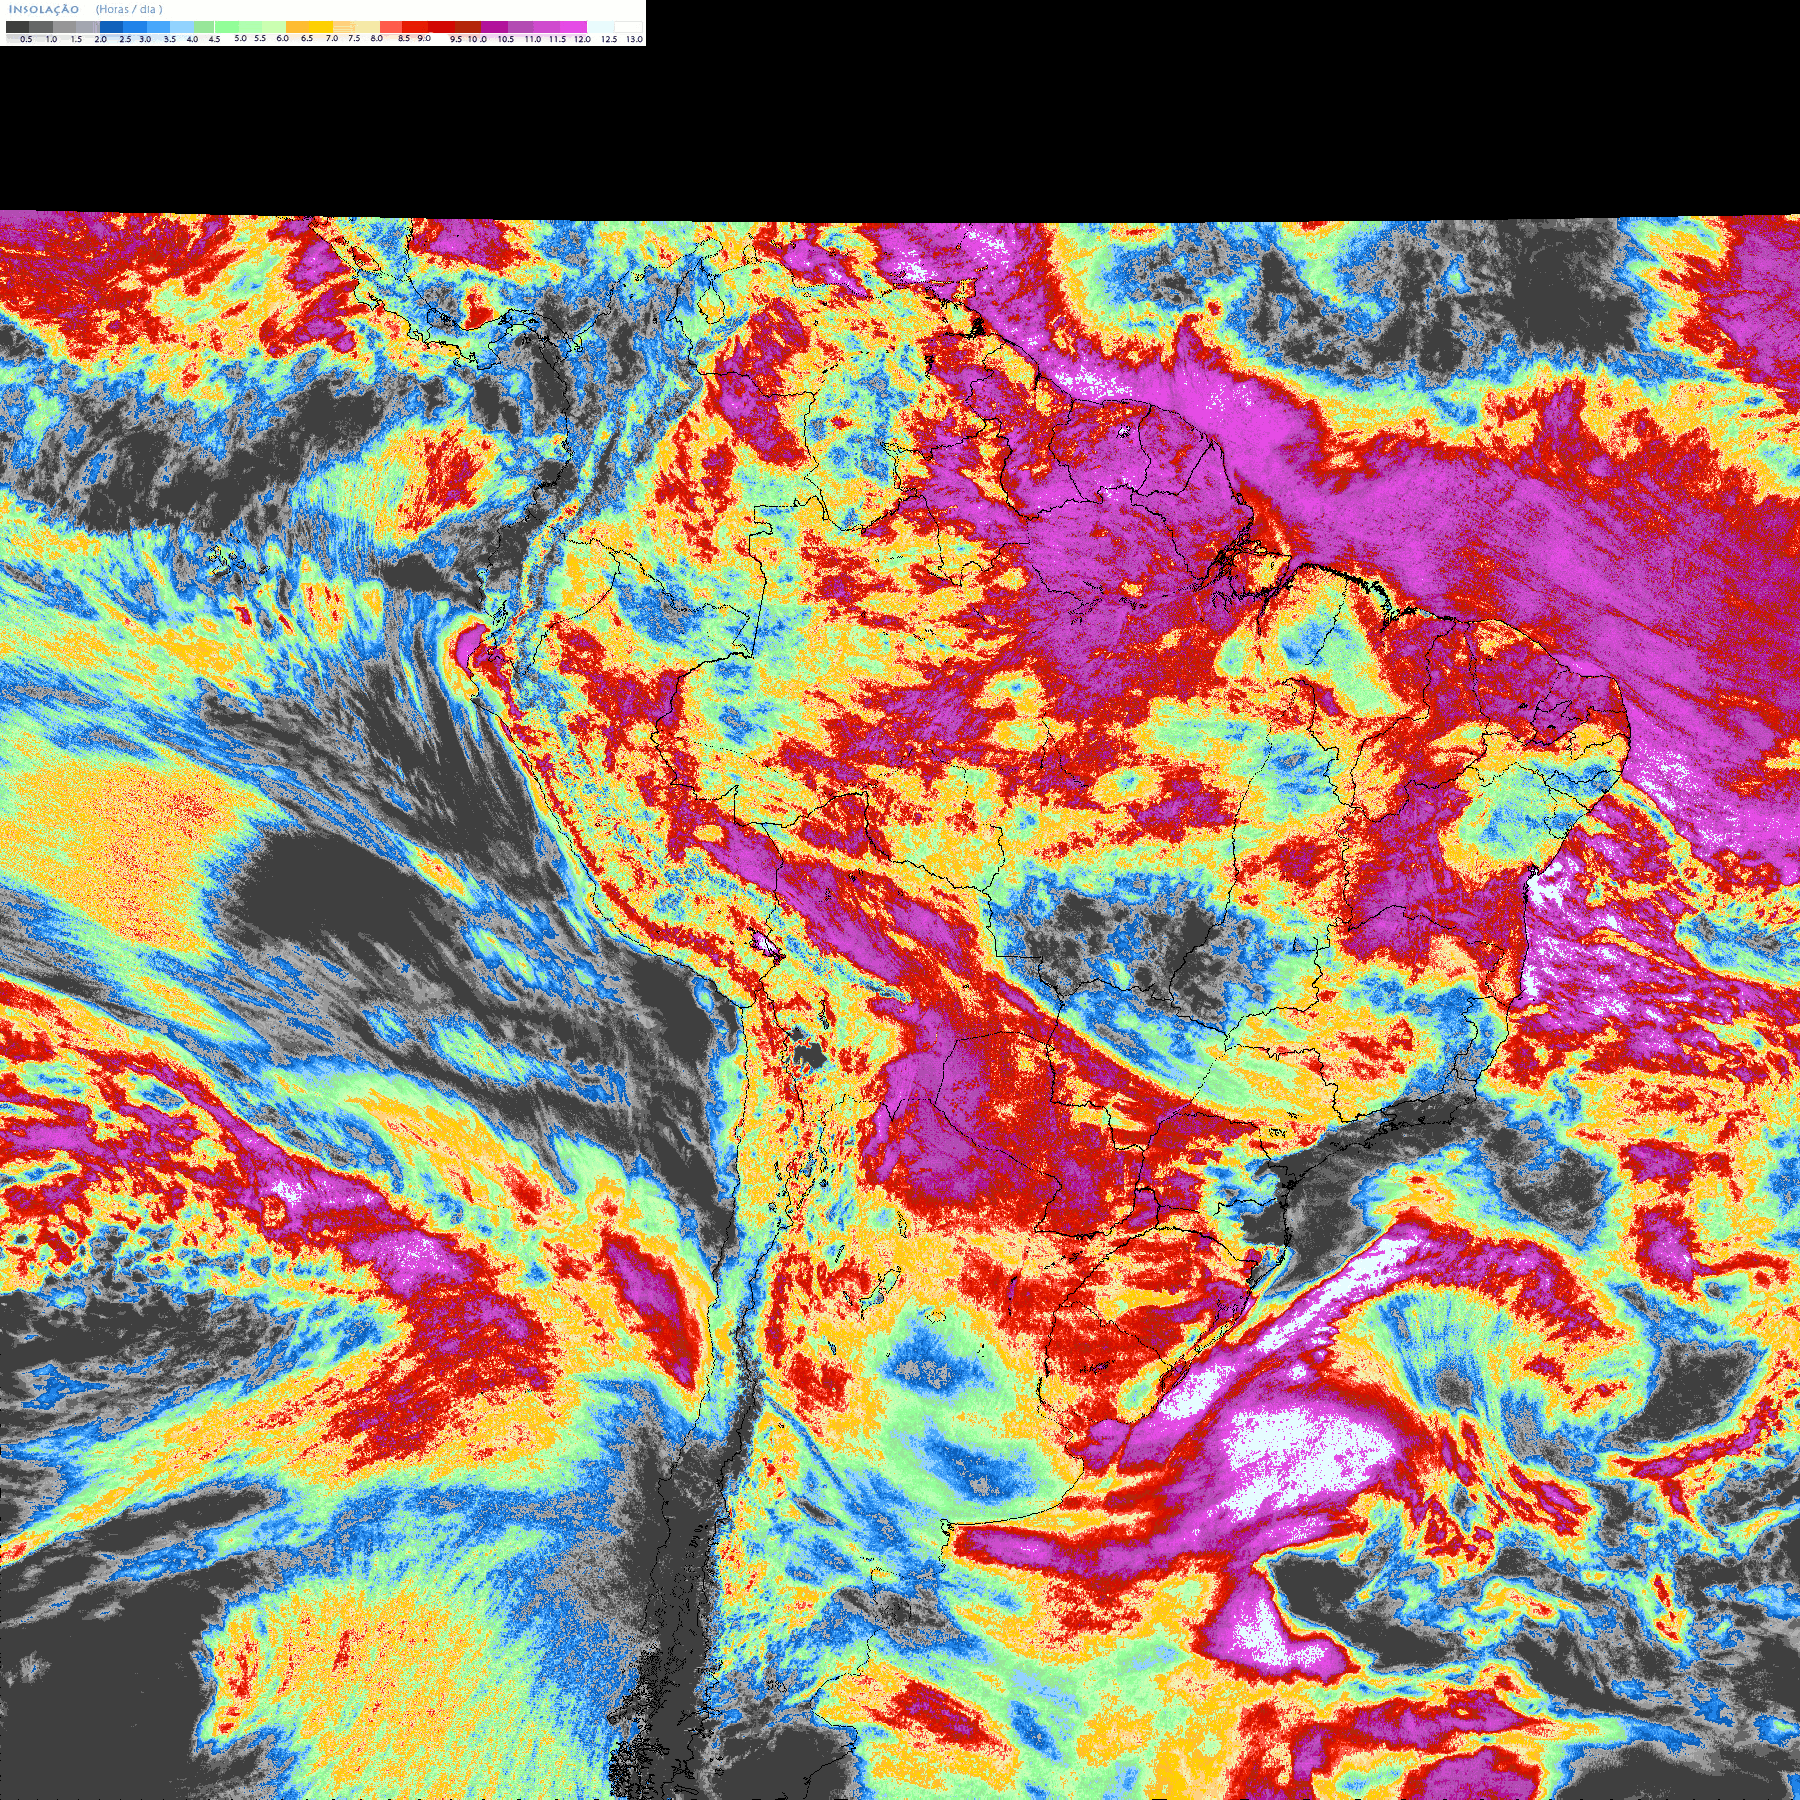This screenshot has height=1800, width=1800.
Task: Click the 0.5 legend value
Action: [26, 39]
